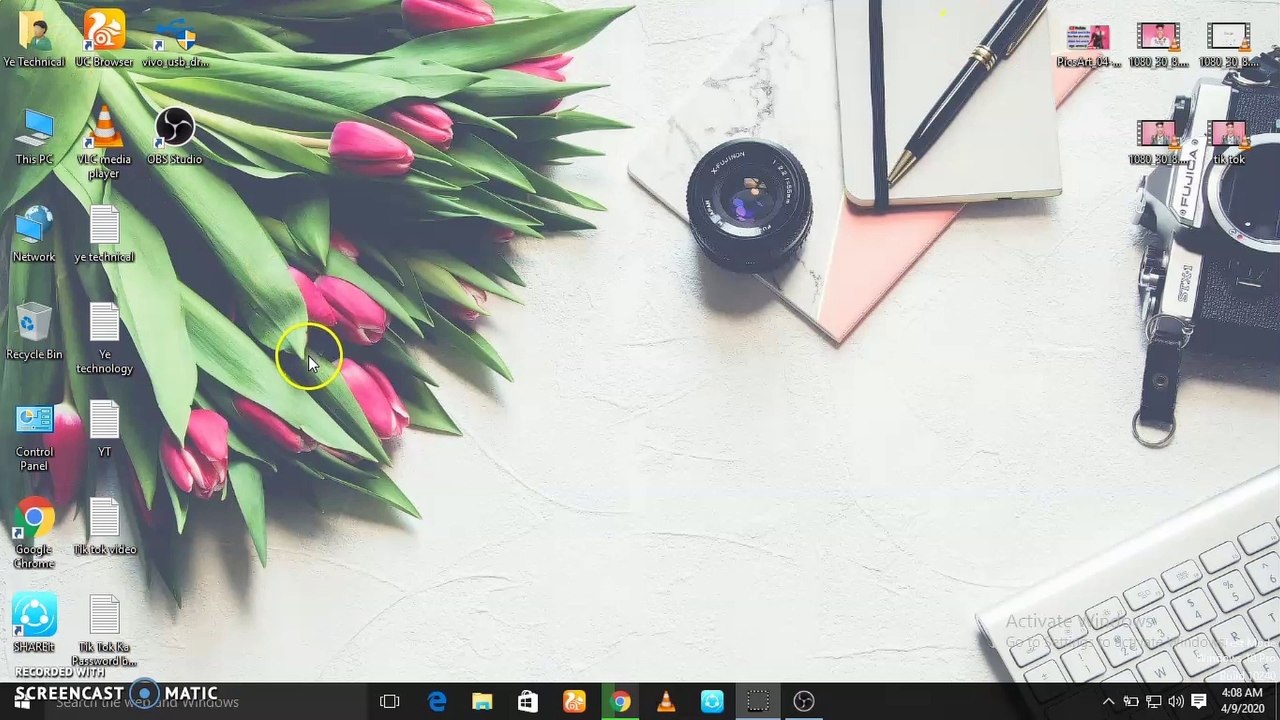The image size is (1280, 720).
Task: Launch the UC Browser desktop shortcut
Action: pyautogui.click(x=104, y=38)
